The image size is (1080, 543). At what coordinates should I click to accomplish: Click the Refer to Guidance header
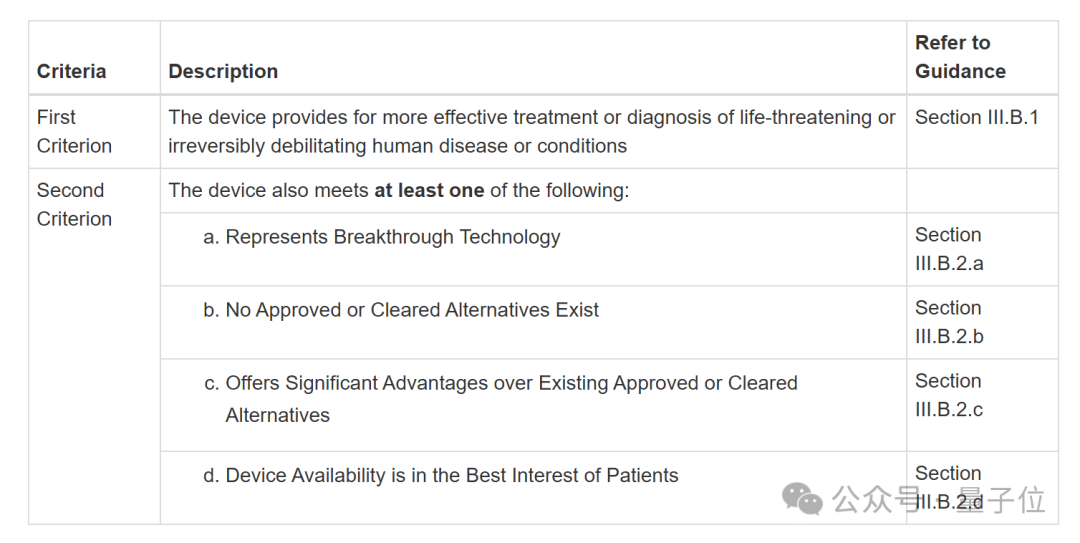click(959, 57)
